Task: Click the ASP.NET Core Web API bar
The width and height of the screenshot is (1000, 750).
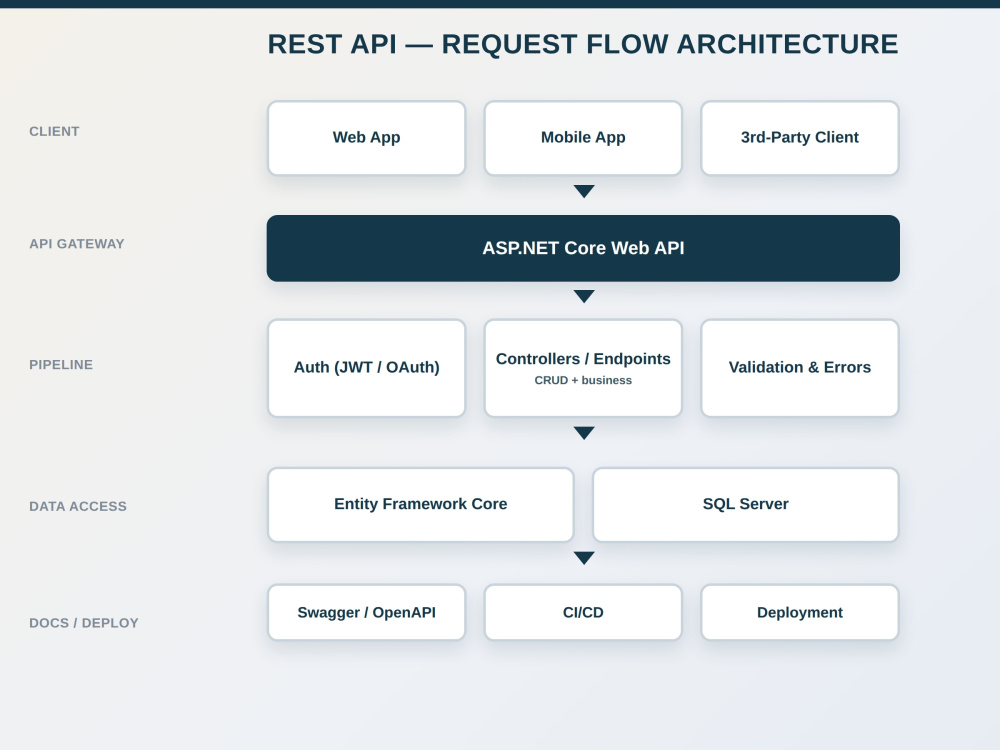Action: [x=583, y=248]
